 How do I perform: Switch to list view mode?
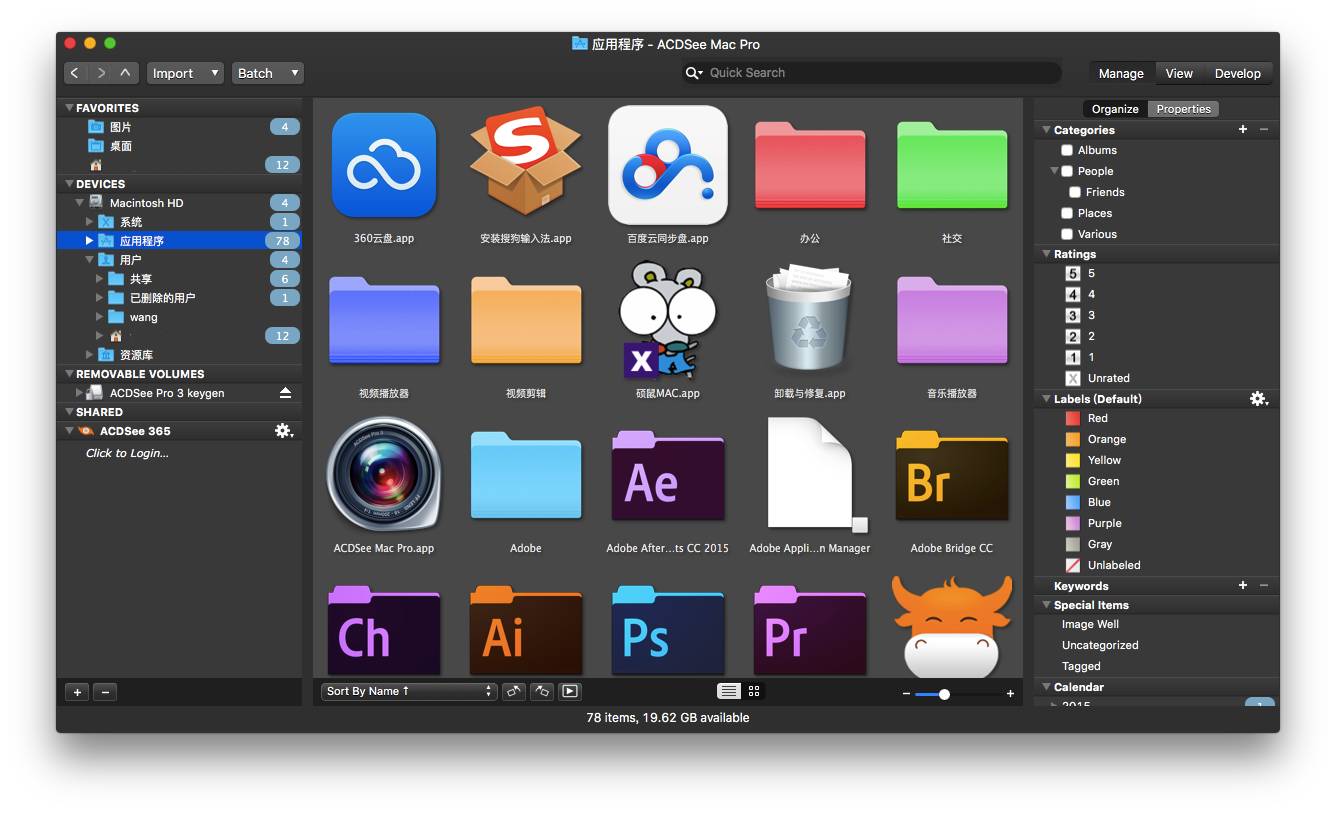[729, 691]
